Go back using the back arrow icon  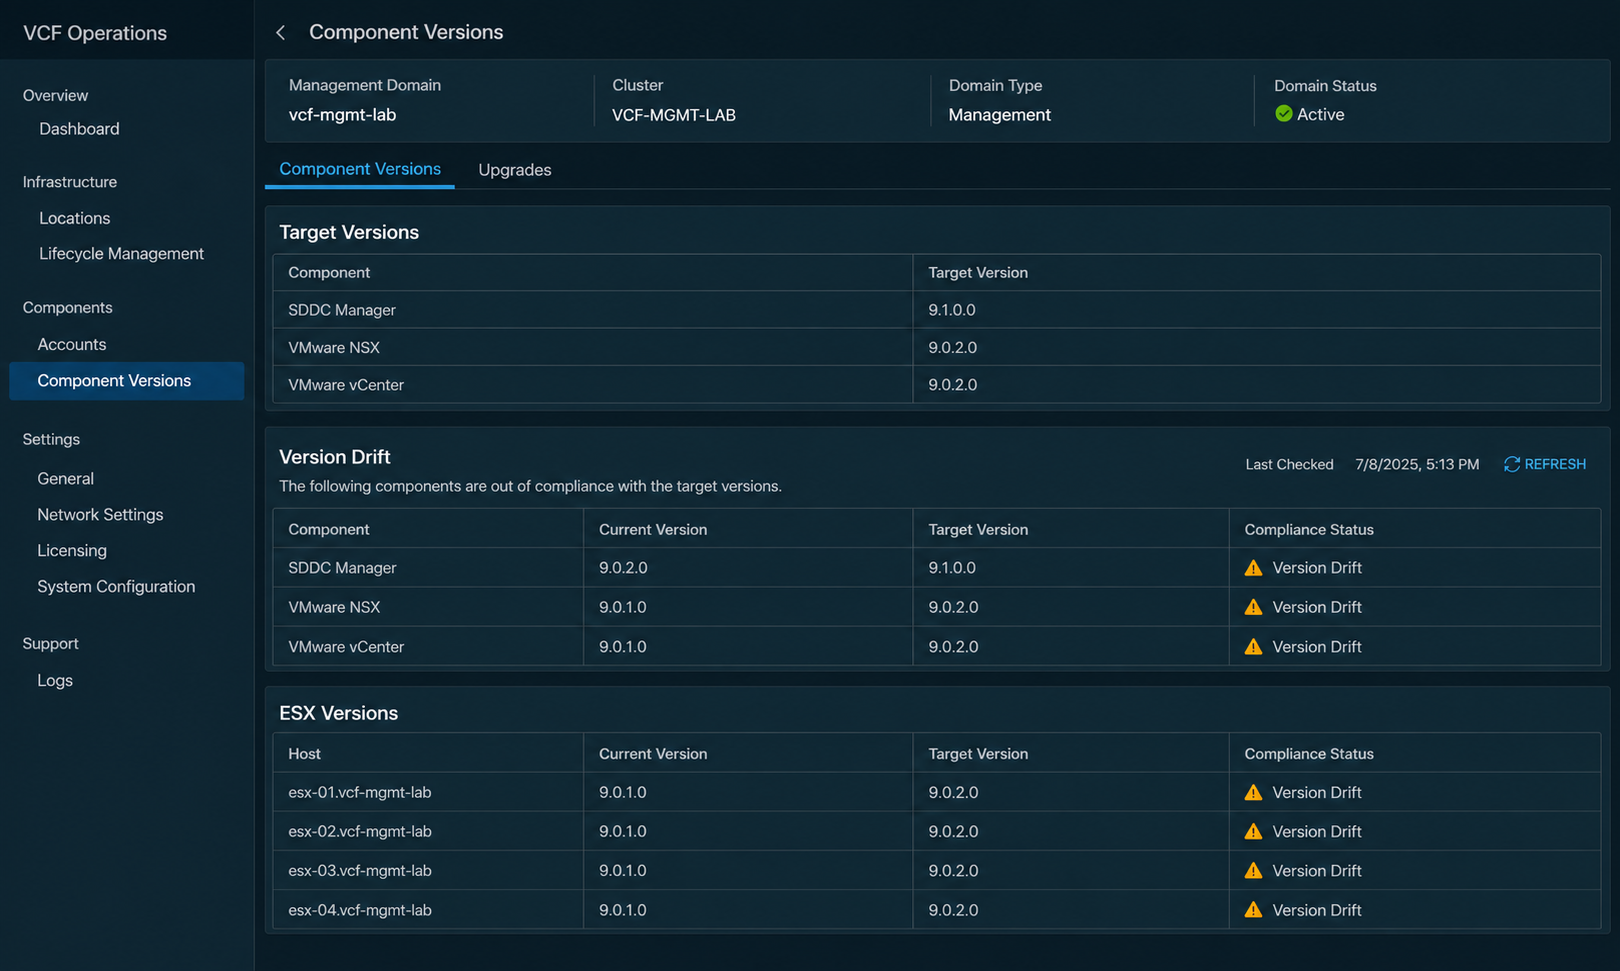pyautogui.click(x=281, y=33)
